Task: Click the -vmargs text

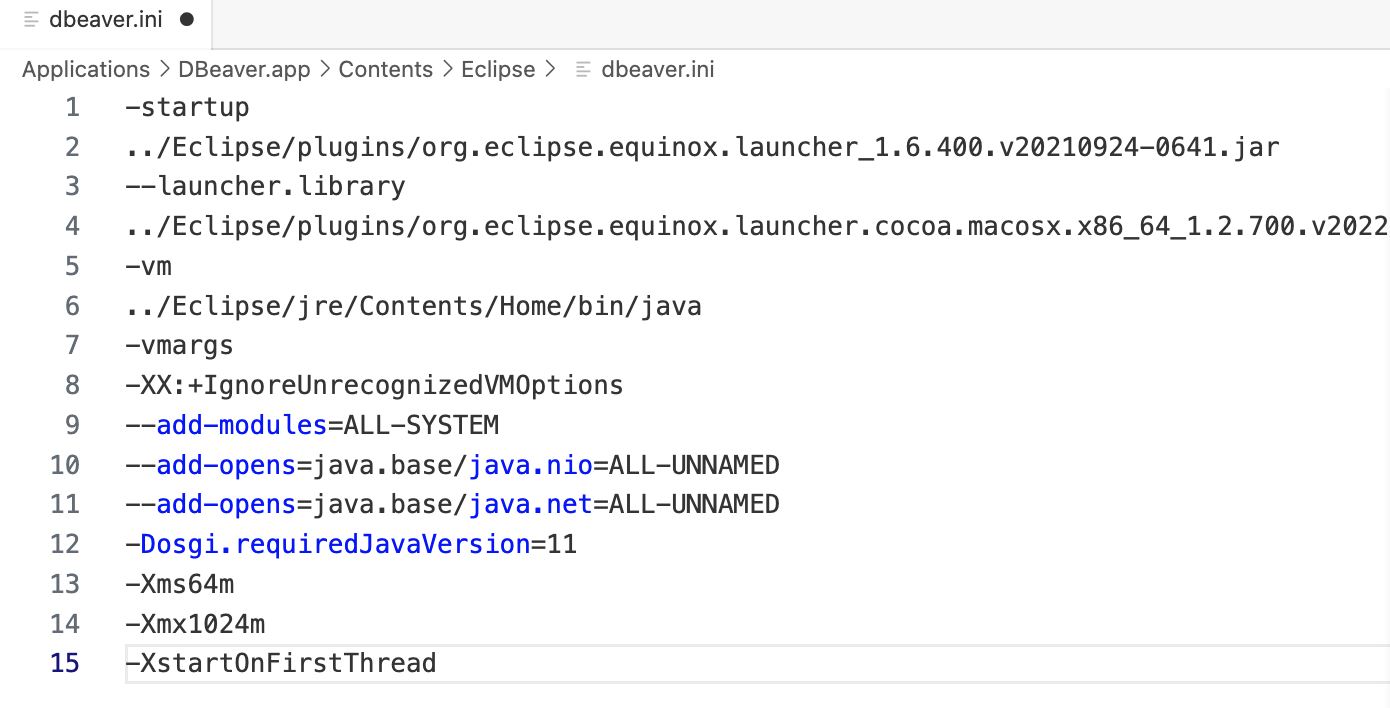Action: [x=180, y=345]
